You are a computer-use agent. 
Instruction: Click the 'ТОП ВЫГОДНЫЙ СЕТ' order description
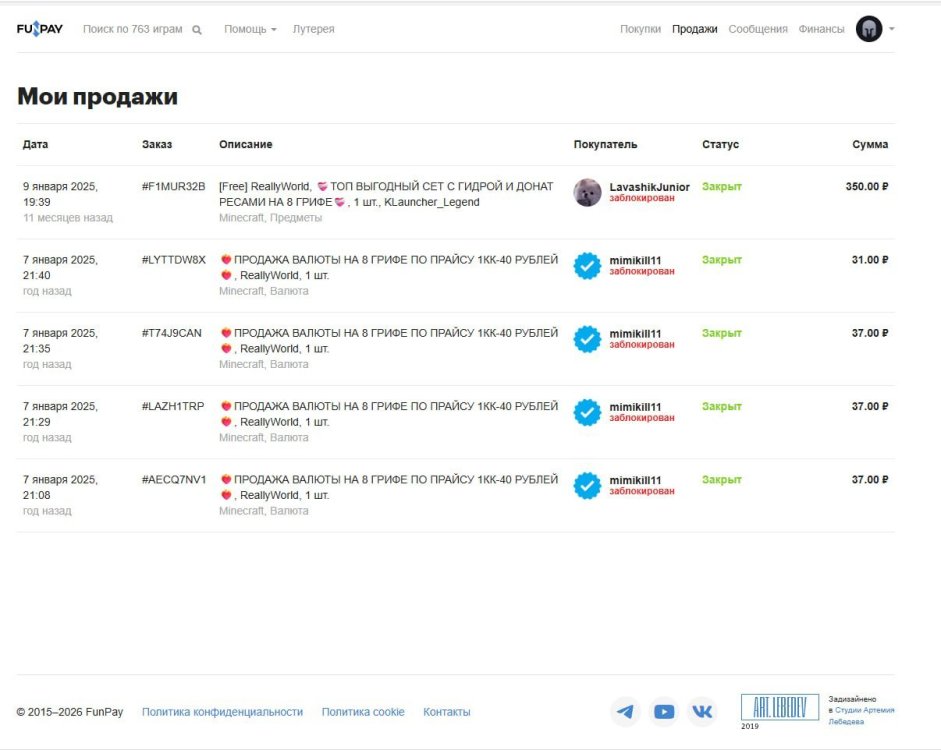point(386,194)
